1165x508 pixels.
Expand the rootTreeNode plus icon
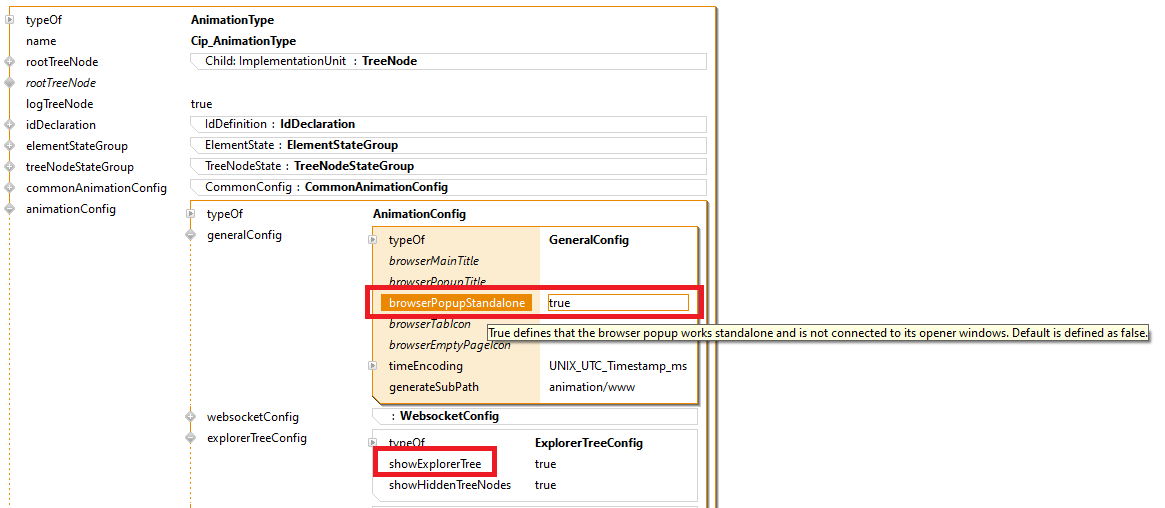coord(10,62)
